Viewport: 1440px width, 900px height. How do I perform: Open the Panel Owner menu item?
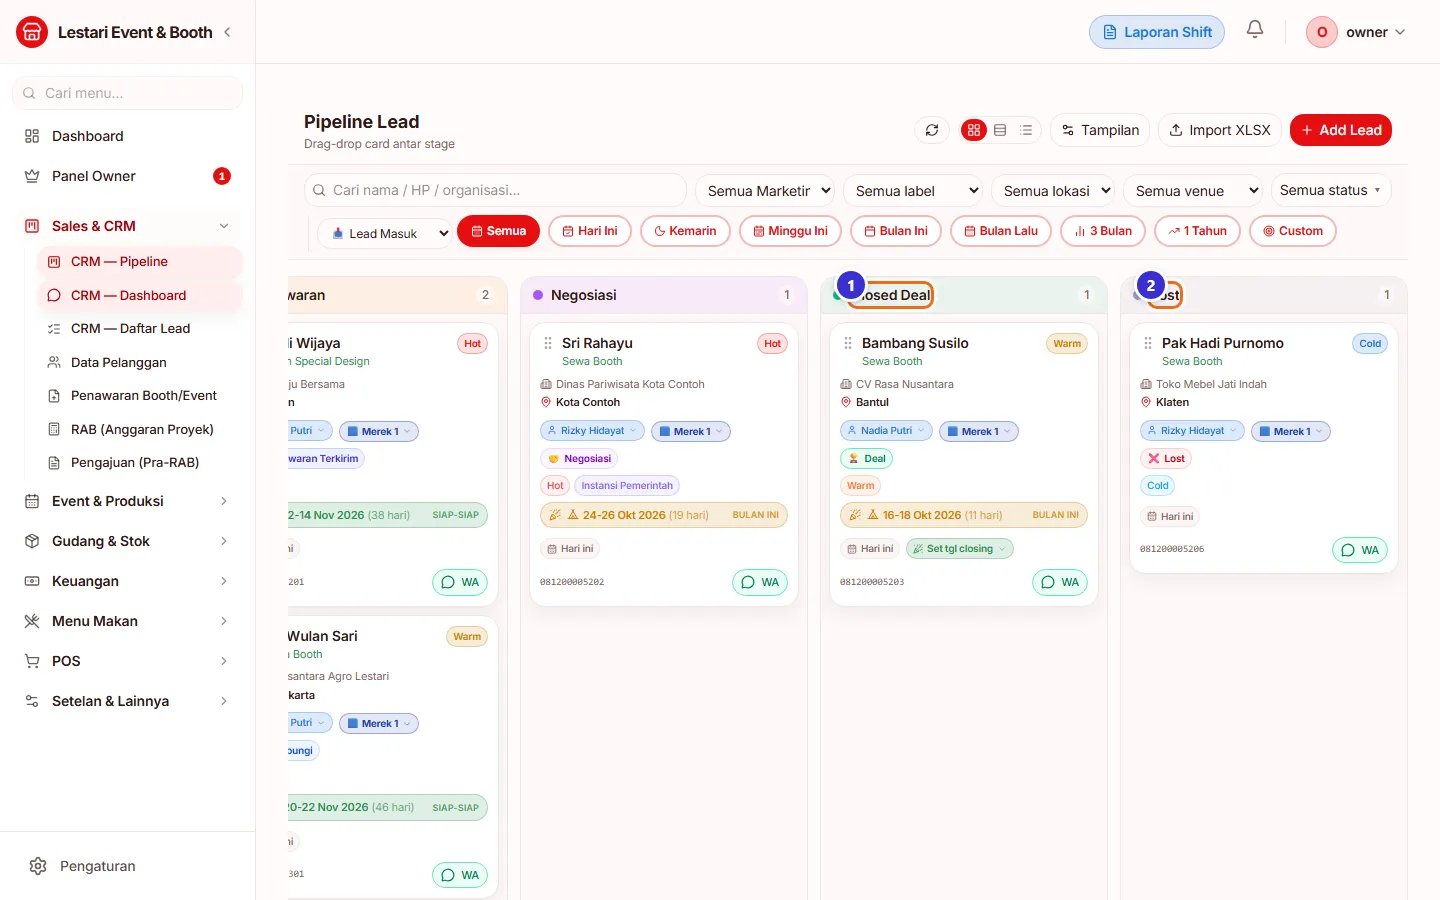(127, 176)
